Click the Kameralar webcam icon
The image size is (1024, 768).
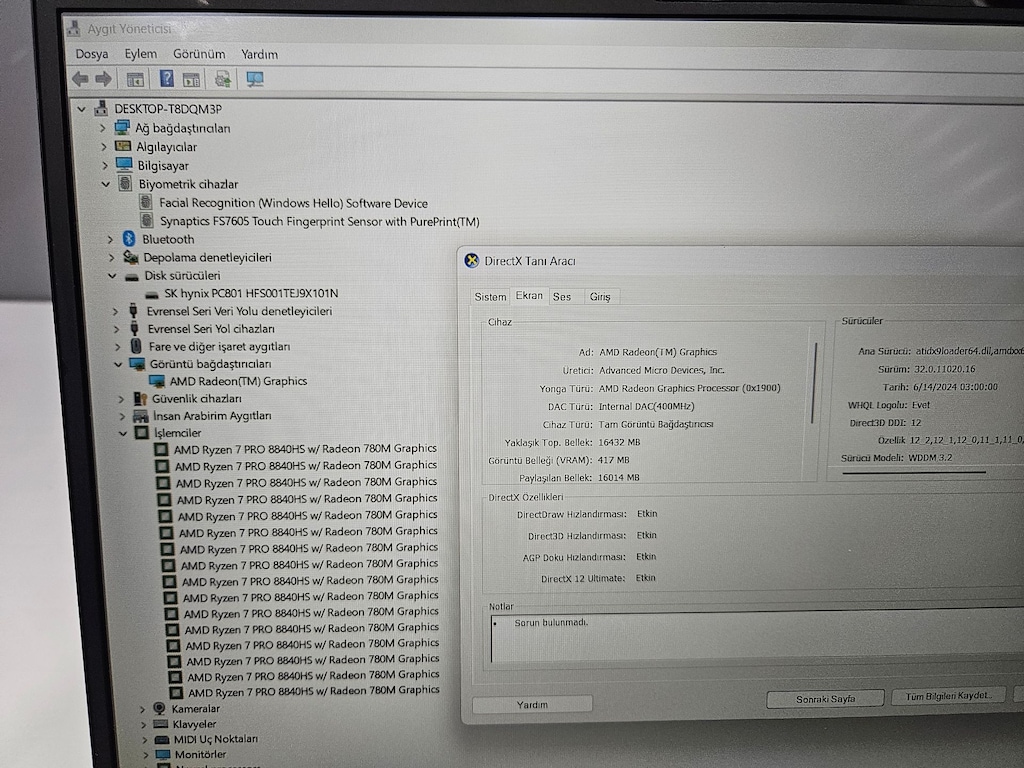pos(159,709)
